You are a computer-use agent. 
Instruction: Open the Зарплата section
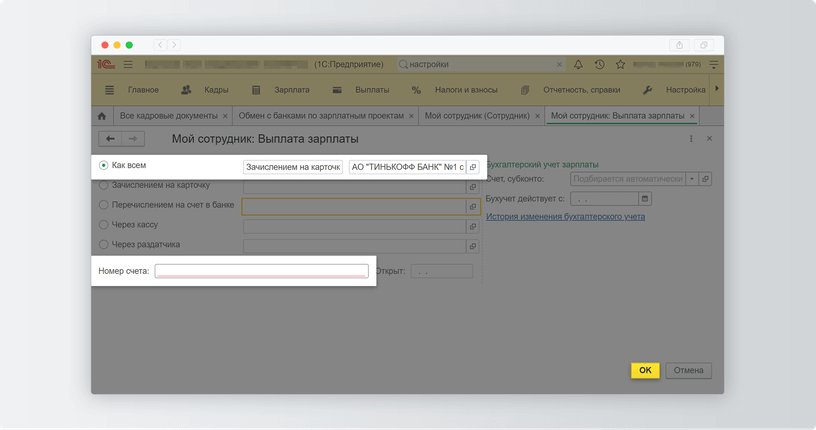291,90
